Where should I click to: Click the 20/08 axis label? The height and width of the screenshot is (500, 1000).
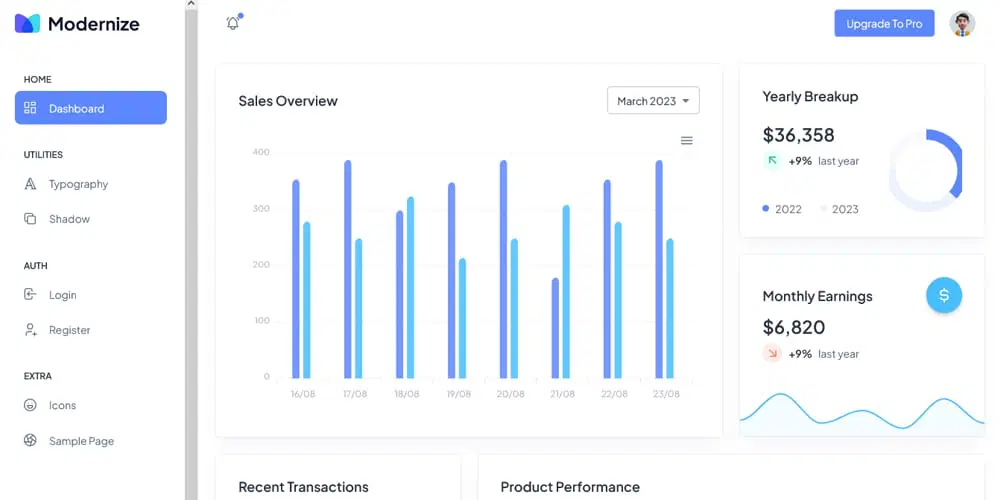[510, 394]
